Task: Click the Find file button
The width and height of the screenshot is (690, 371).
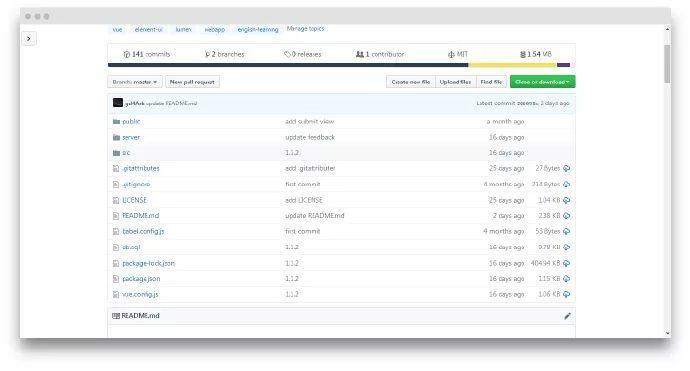Action: pyautogui.click(x=491, y=82)
